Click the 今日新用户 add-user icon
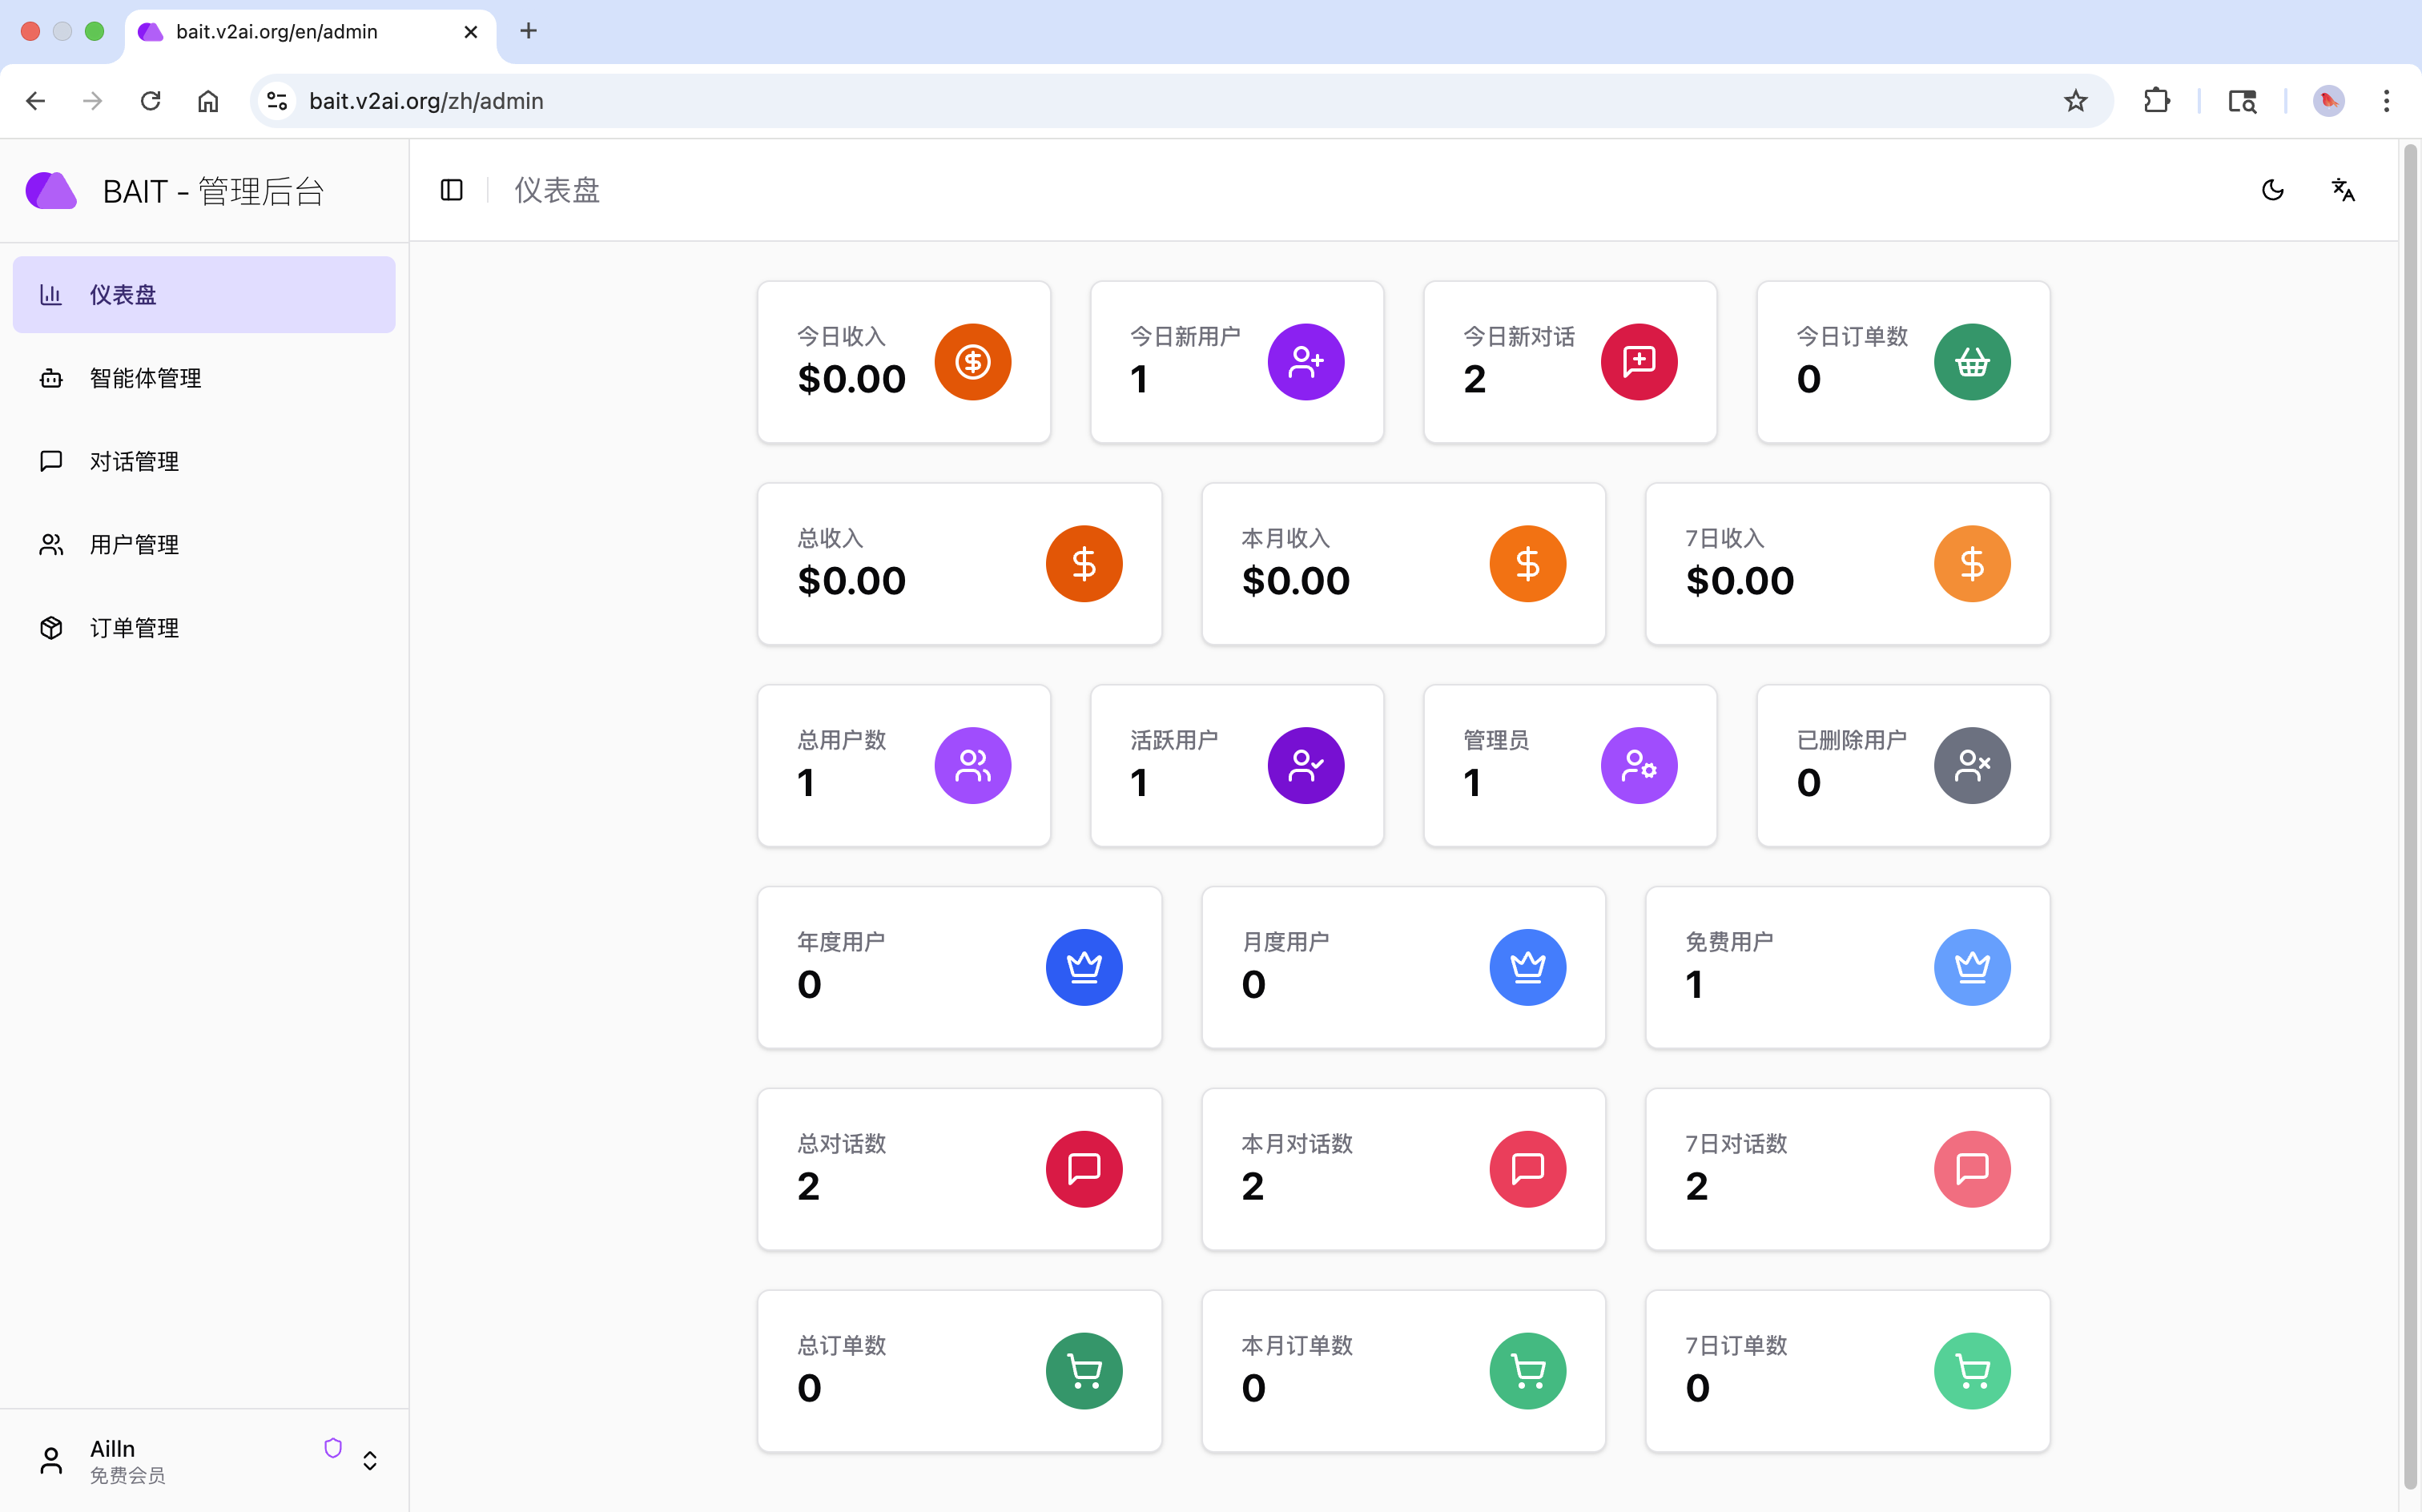2422x1512 pixels. click(x=1305, y=362)
